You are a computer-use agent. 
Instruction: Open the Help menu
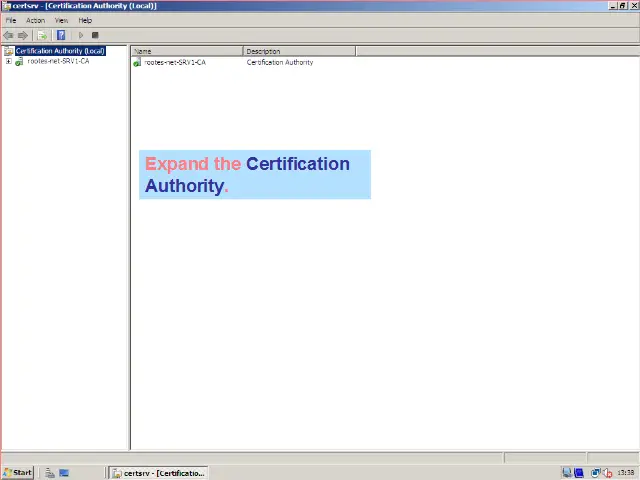[x=85, y=20]
